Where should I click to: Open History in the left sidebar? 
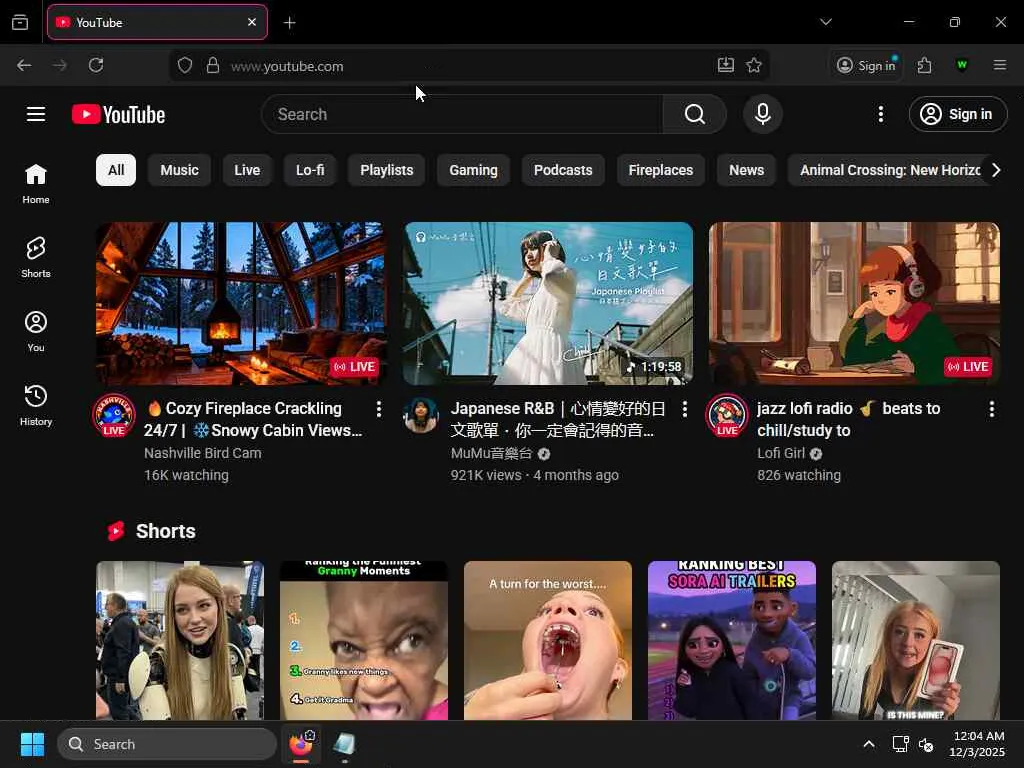(x=36, y=405)
